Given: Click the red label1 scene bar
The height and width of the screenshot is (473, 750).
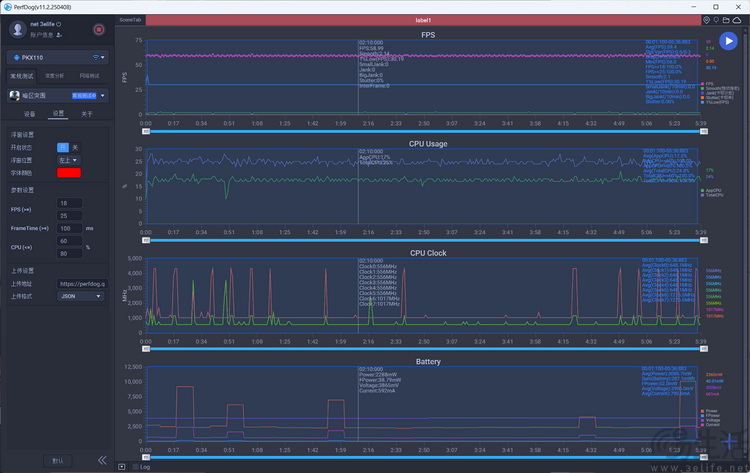Looking at the screenshot, I should pos(423,20).
